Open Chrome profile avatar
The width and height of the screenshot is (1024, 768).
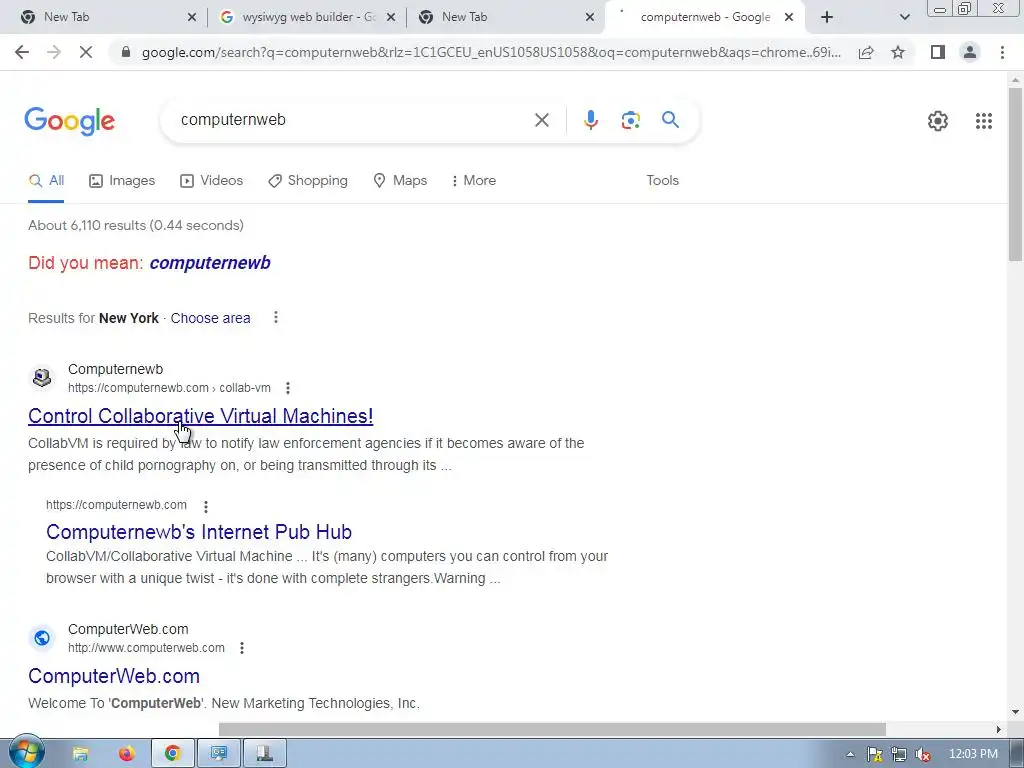(x=970, y=52)
